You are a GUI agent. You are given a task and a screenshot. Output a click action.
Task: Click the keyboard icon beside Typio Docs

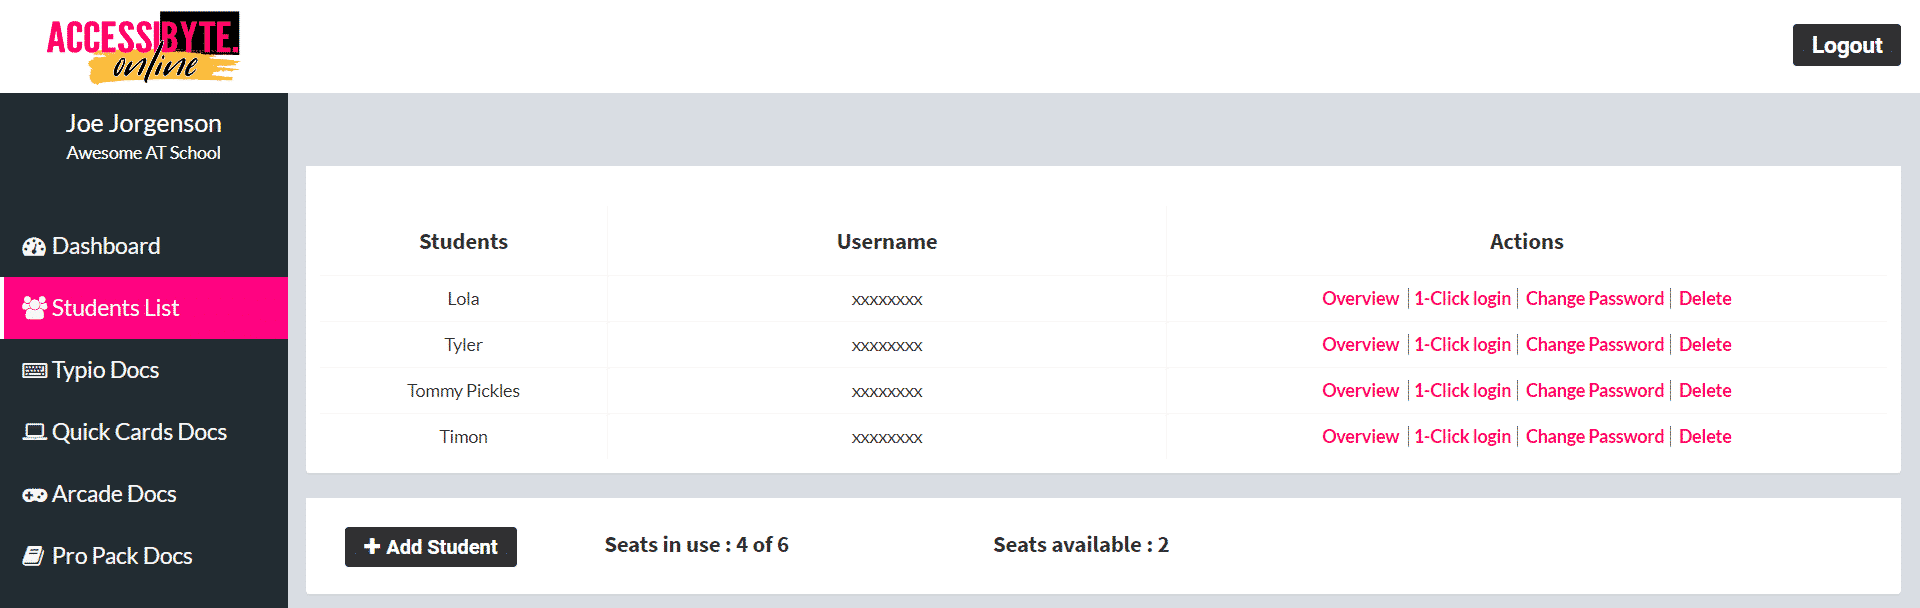point(34,371)
